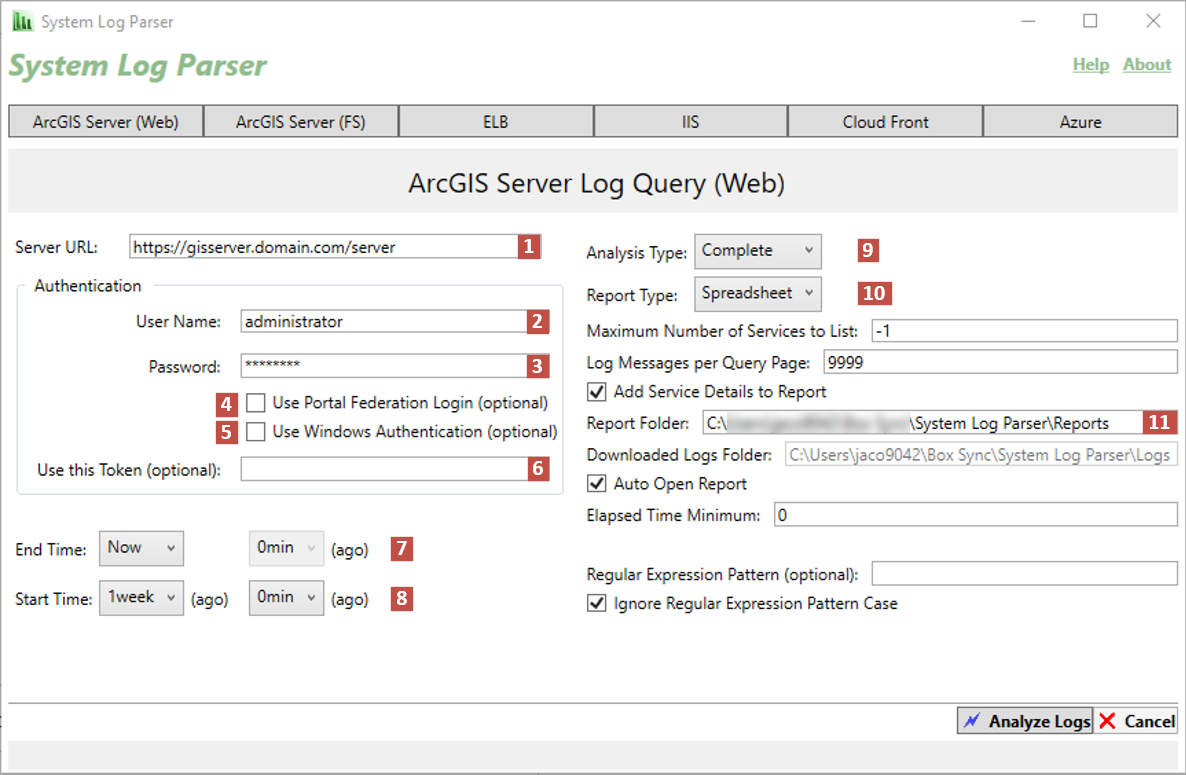
Task: Click the Cancel button
Action: (1136, 721)
